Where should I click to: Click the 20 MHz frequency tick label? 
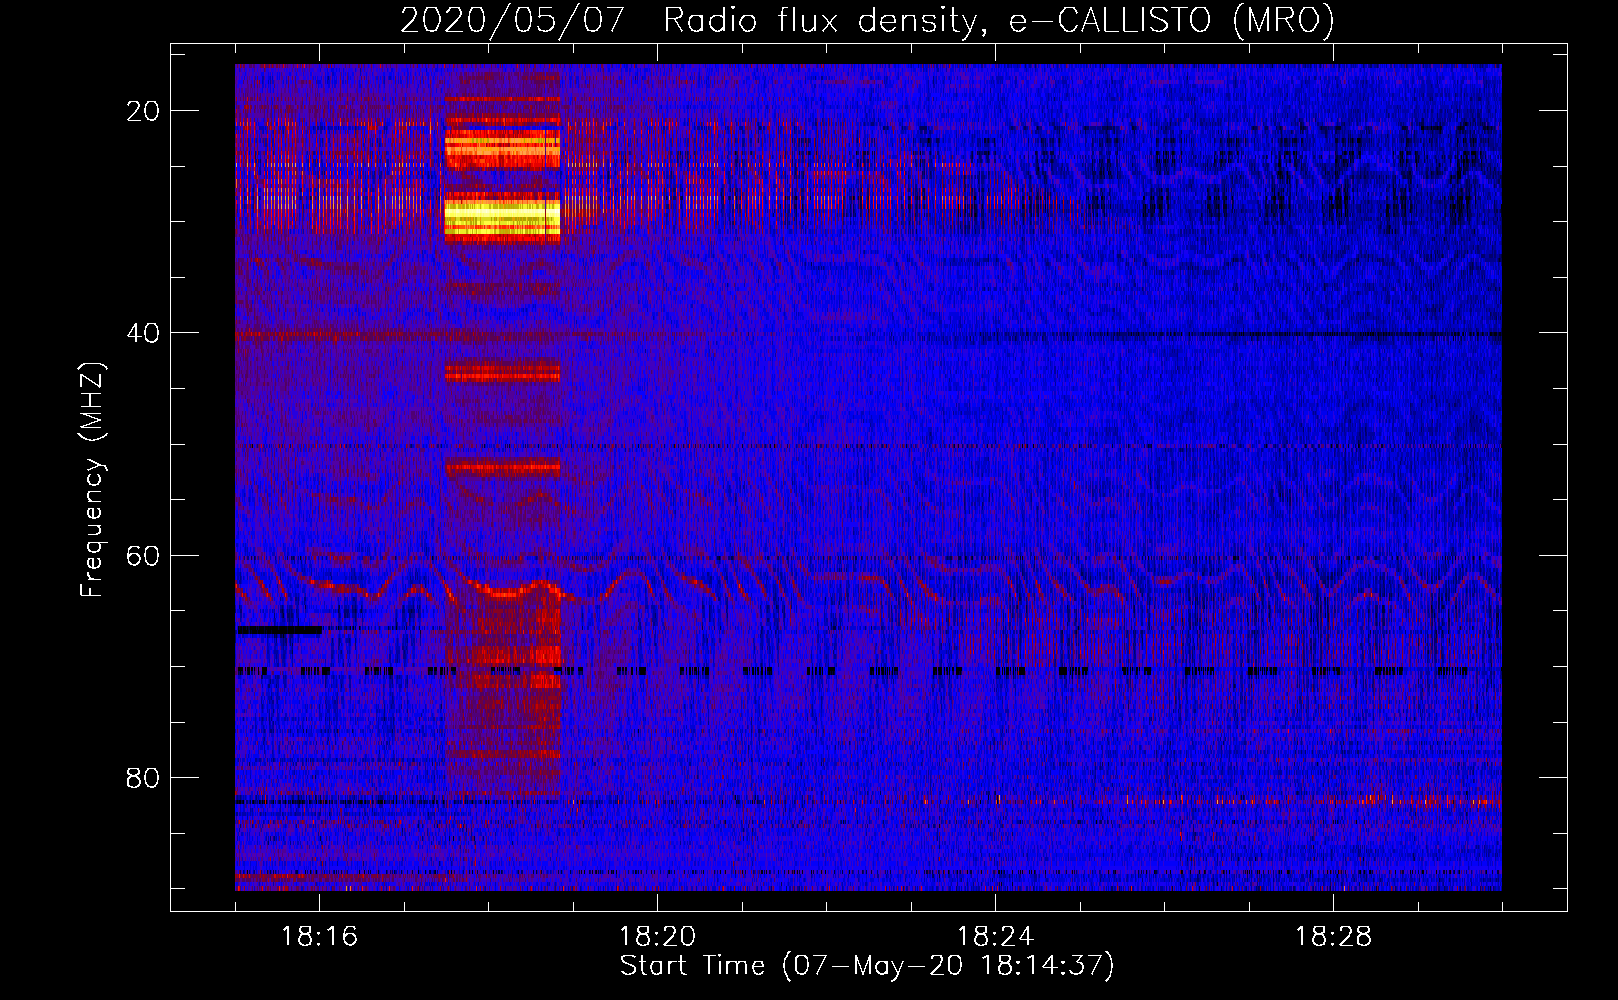click(143, 111)
